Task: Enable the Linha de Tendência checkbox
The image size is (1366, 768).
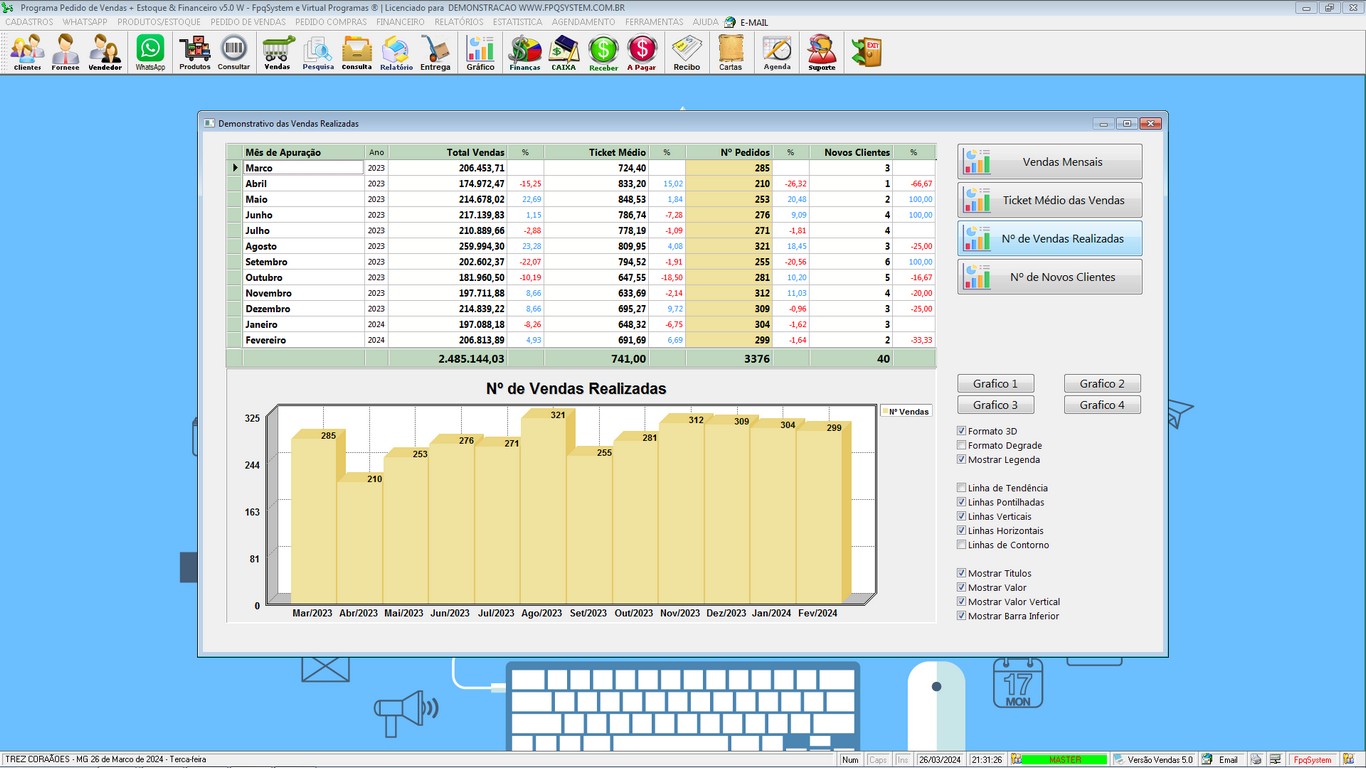Action: 962,488
